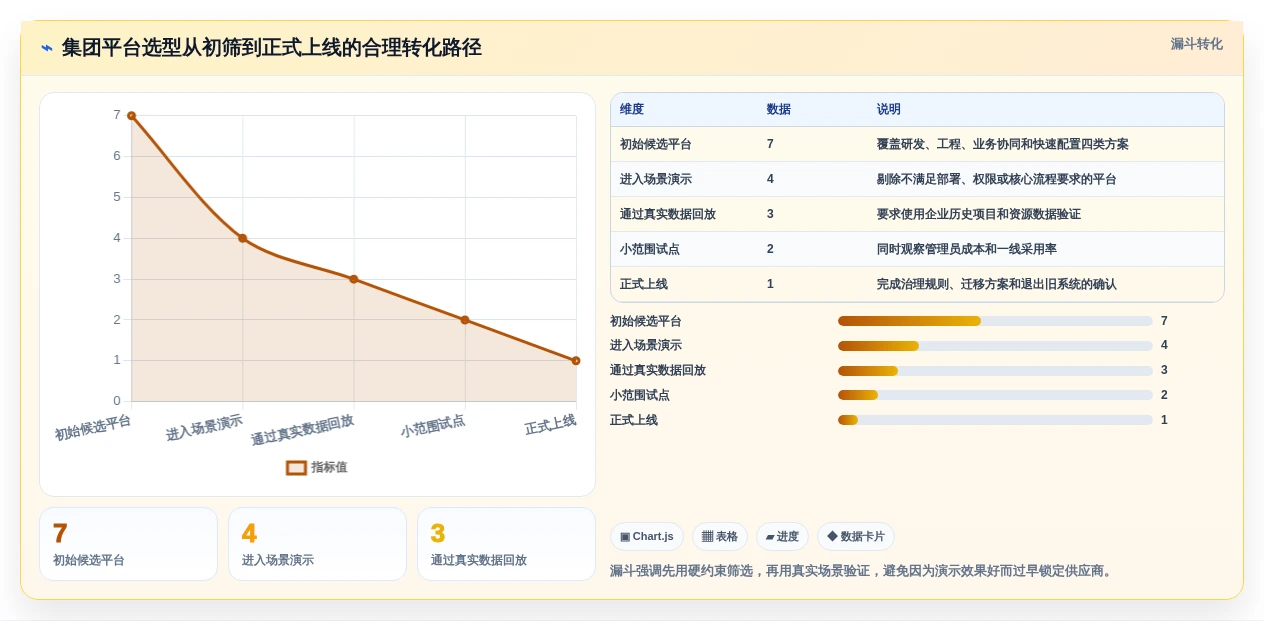Click the 通过真实数据回放 progress bar

995,370
